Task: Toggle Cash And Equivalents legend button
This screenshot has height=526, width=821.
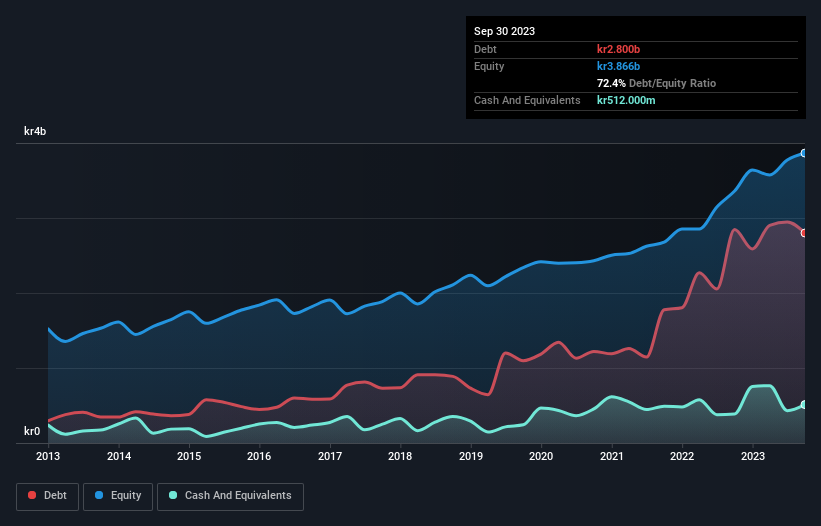Action: [230, 496]
